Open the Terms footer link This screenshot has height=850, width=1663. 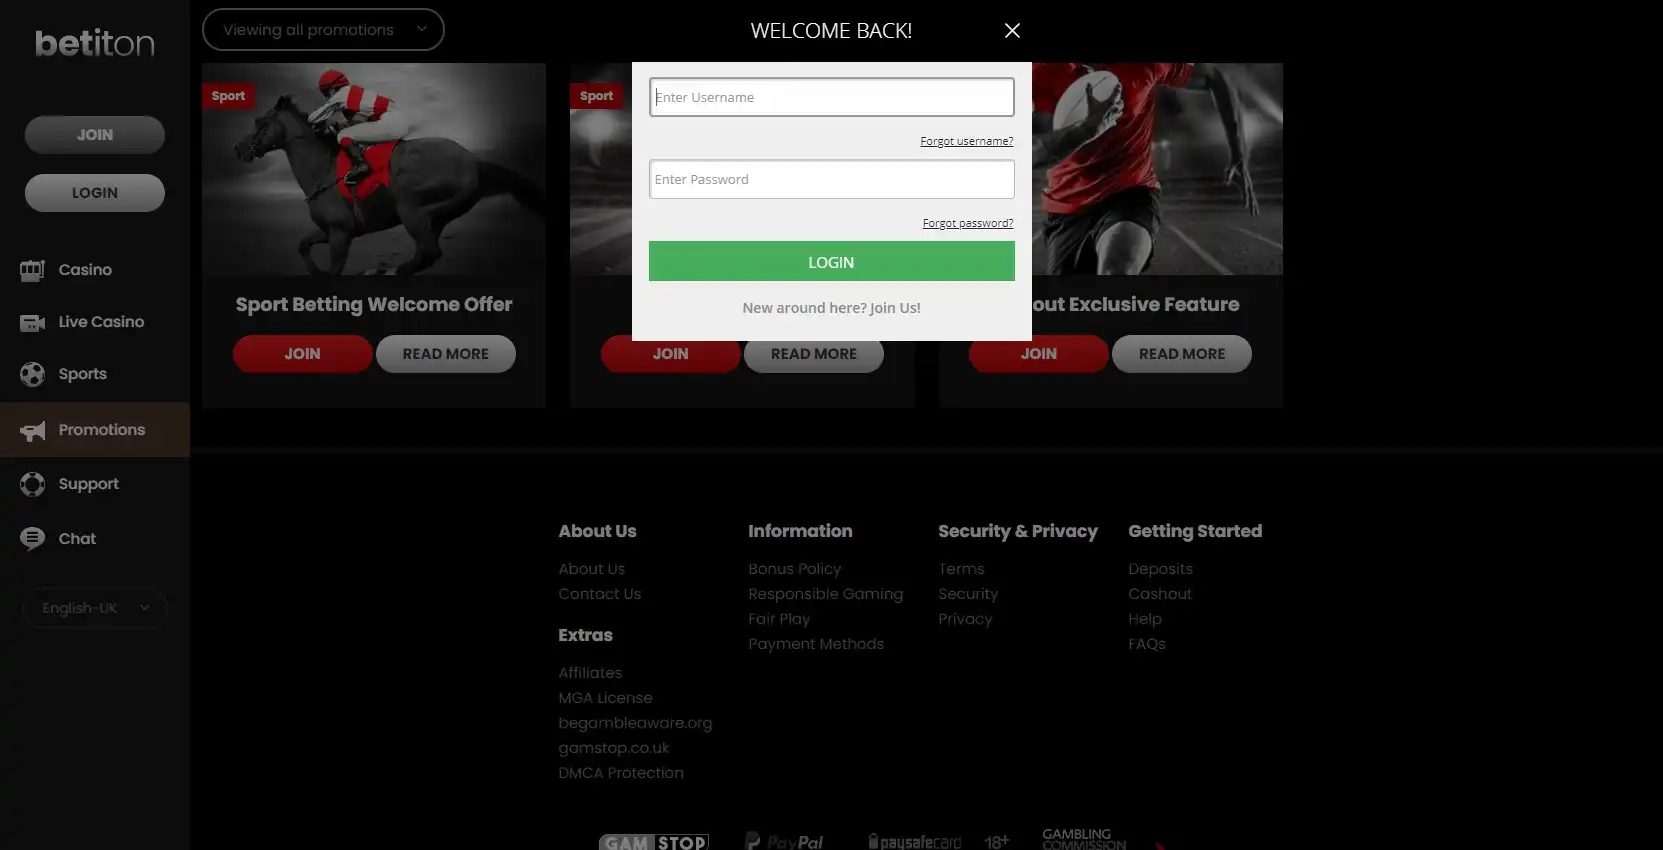[961, 569]
